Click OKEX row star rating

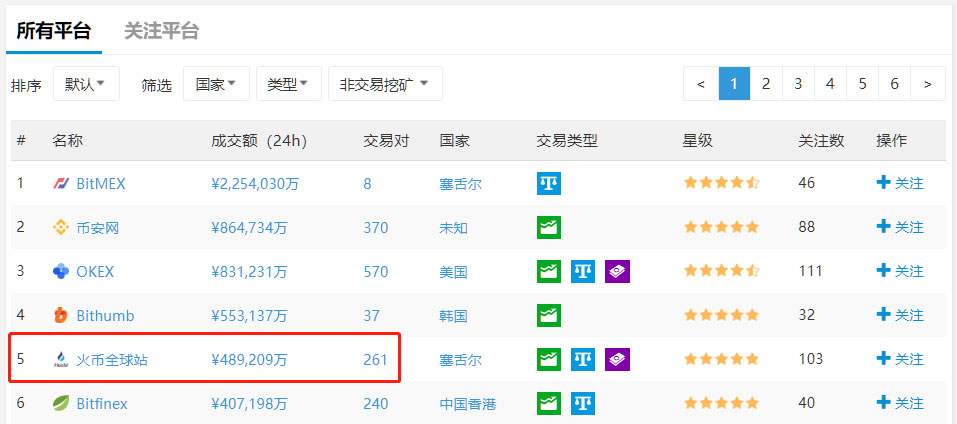click(721, 271)
